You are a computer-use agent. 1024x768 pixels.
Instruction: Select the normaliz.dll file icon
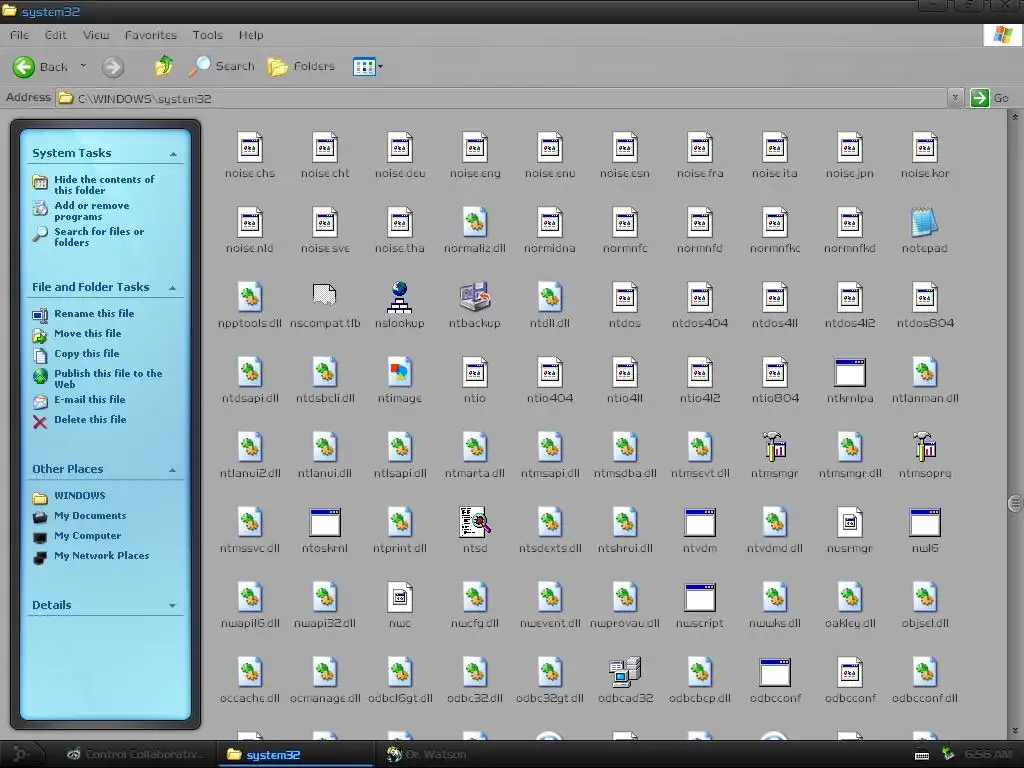pos(475,223)
